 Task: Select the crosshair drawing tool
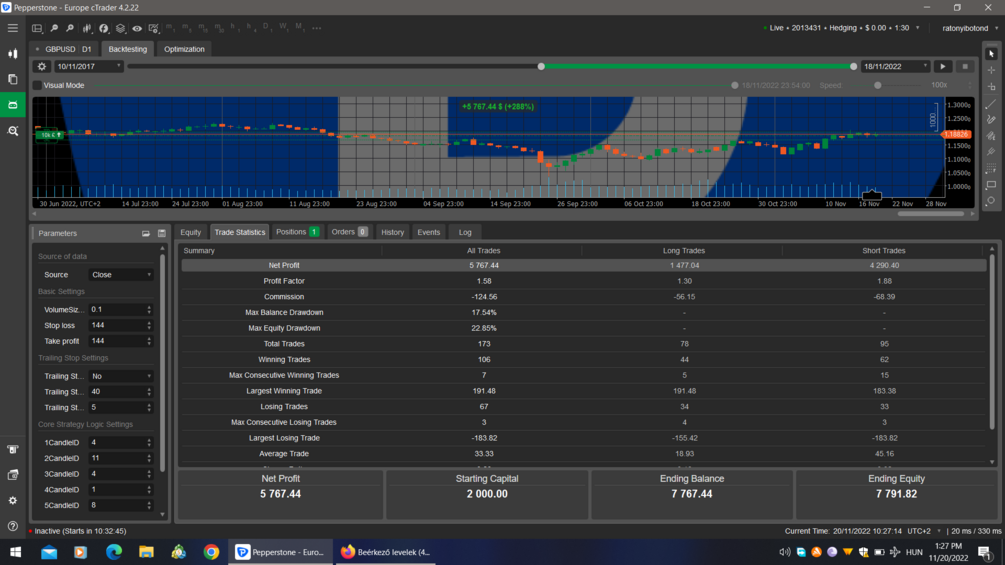point(991,70)
